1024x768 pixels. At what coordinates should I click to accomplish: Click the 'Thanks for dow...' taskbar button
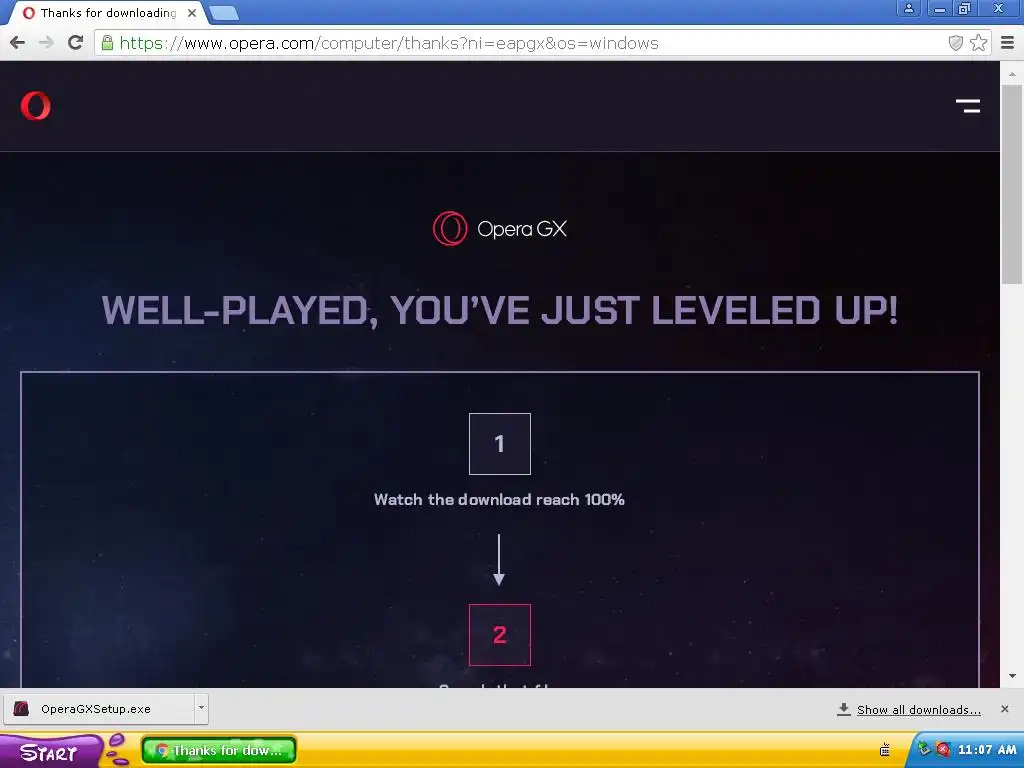219,750
